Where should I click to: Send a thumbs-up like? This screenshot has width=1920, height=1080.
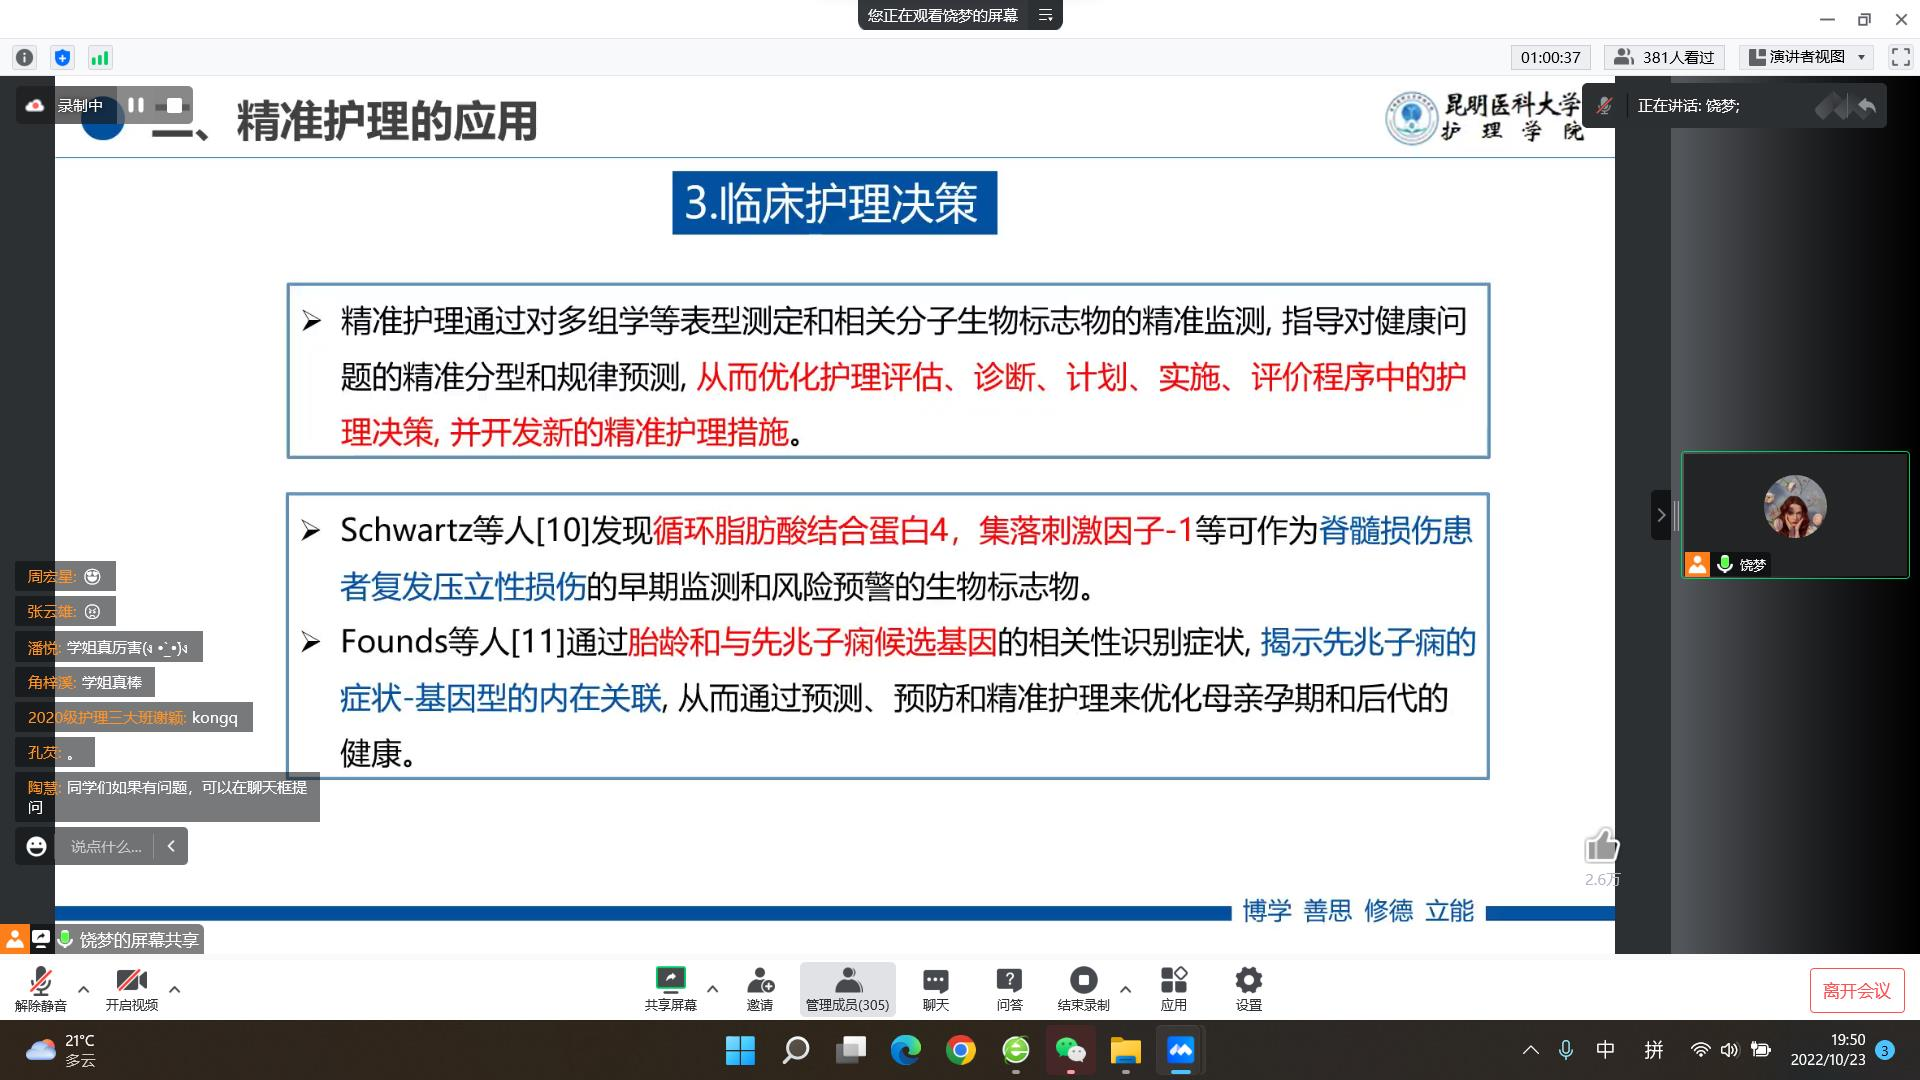[1601, 847]
